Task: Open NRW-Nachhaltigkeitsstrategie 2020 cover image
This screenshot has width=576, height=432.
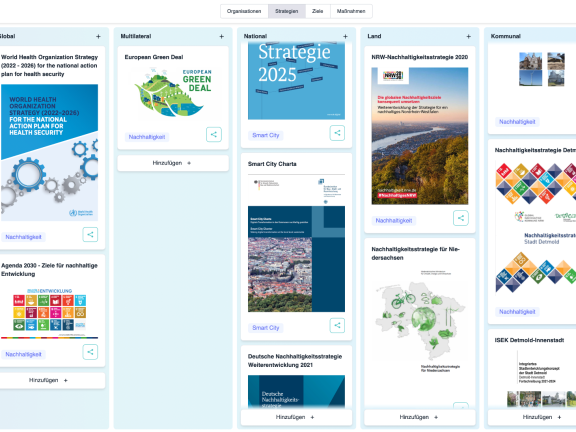Action: click(420, 136)
